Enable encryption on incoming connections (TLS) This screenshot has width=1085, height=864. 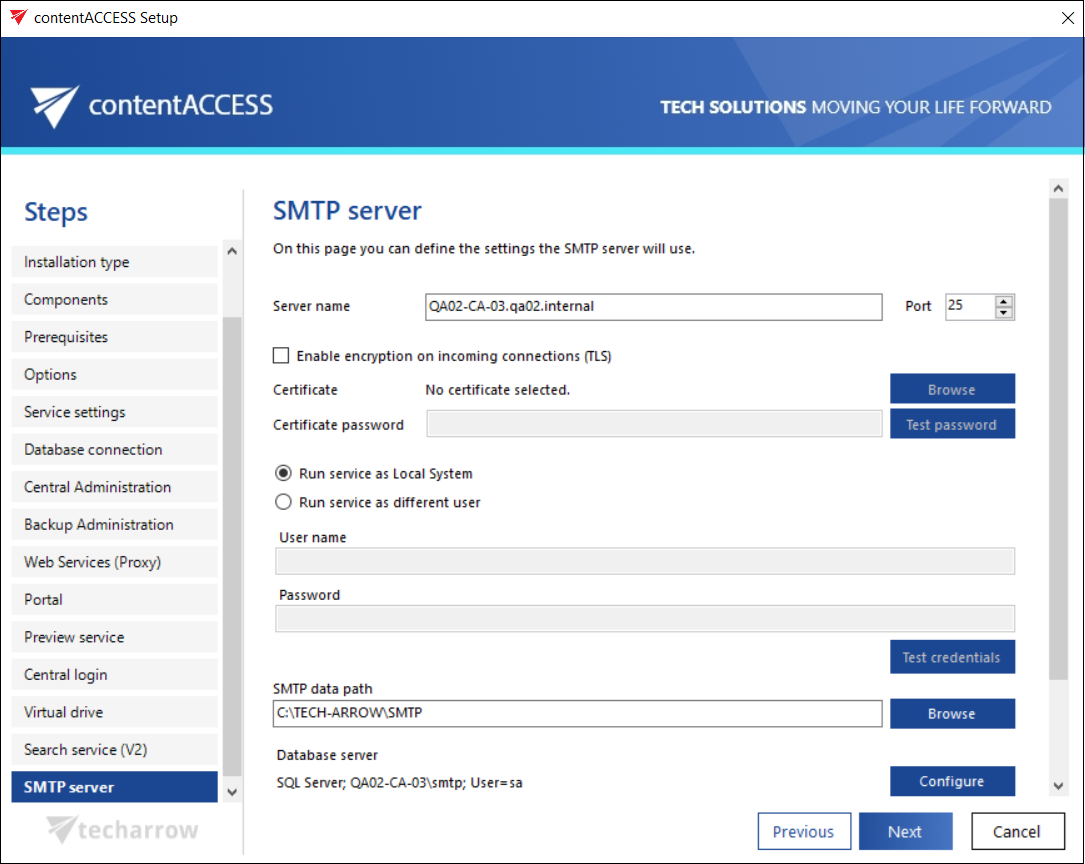tap(281, 356)
